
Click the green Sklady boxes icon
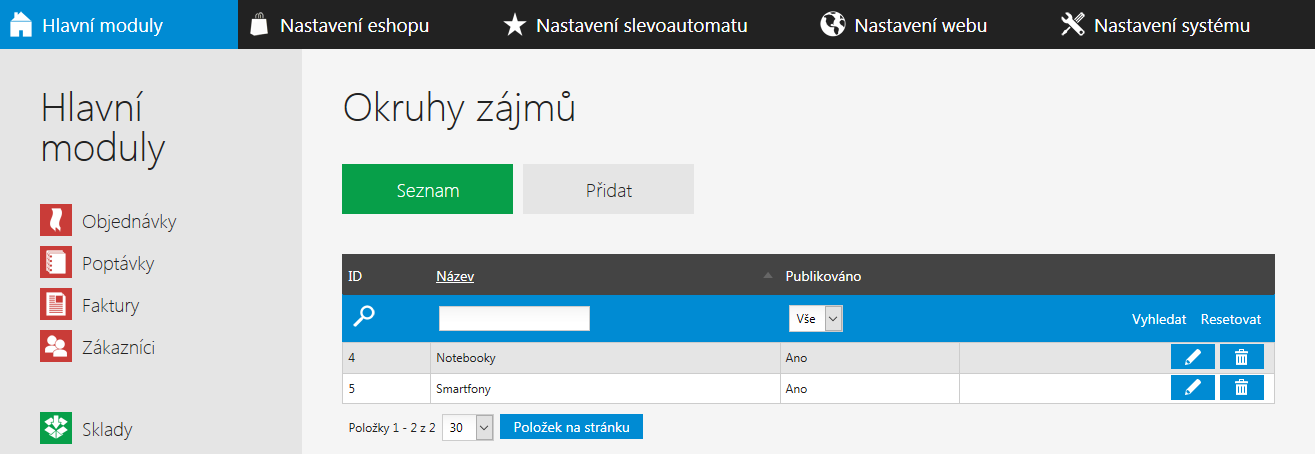click(x=55, y=429)
